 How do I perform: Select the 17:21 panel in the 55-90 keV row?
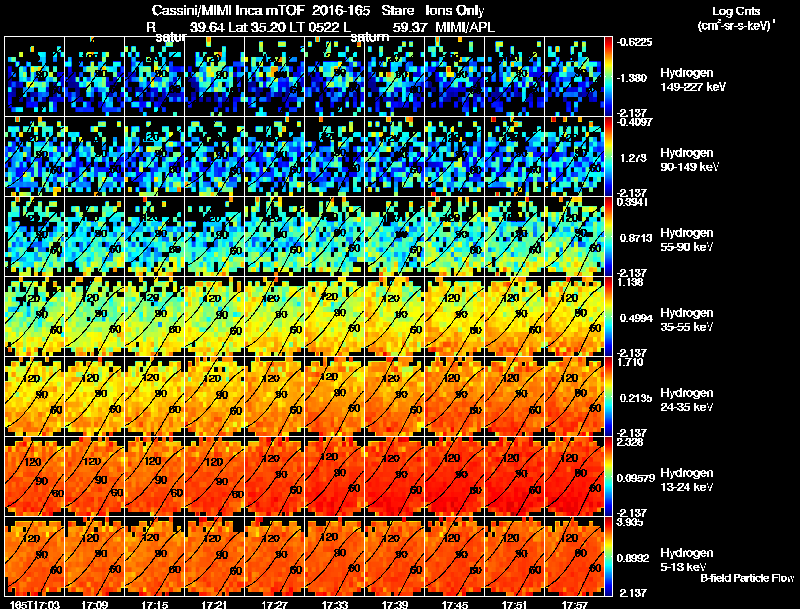coord(214,237)
